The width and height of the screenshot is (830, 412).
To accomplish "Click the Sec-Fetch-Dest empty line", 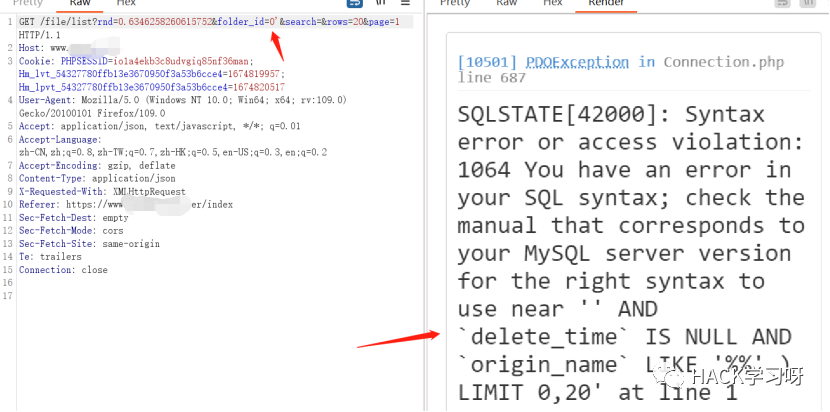I will click(74, 217).
